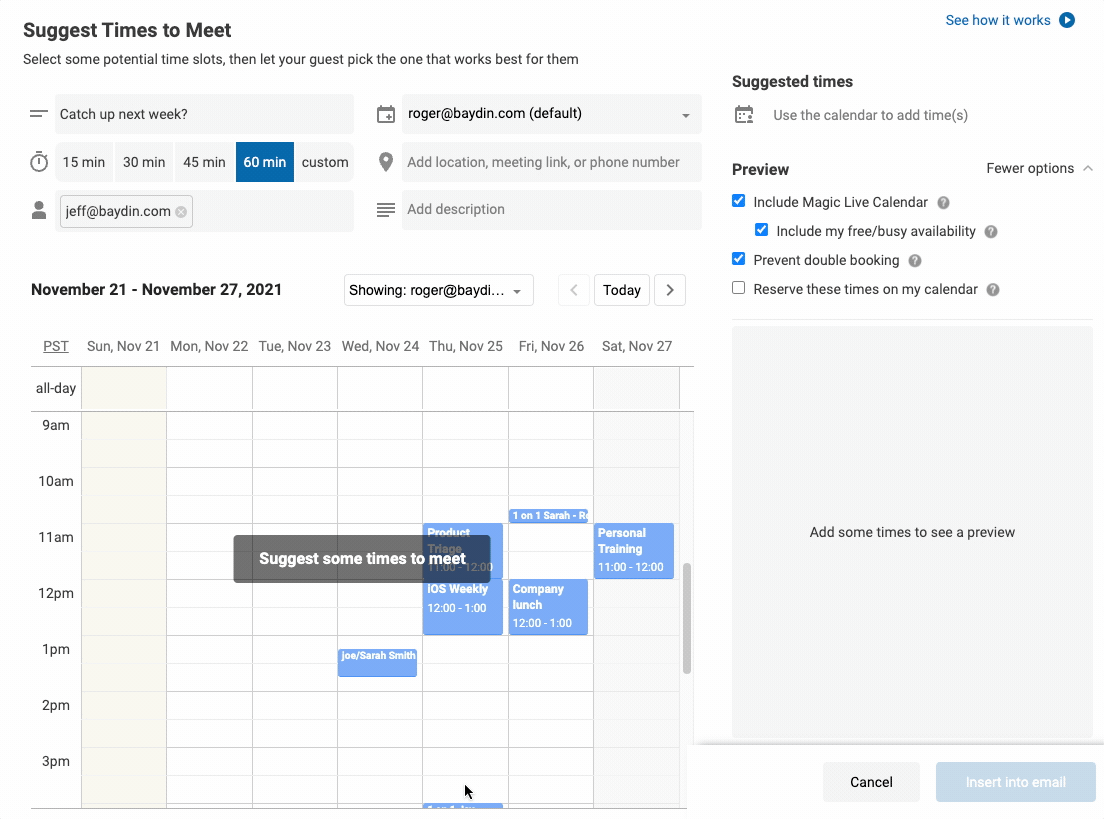Screen dimensions: 1104x819
Task: Collapse the preview with Fewer options
Action: (x=1039, y=168)
